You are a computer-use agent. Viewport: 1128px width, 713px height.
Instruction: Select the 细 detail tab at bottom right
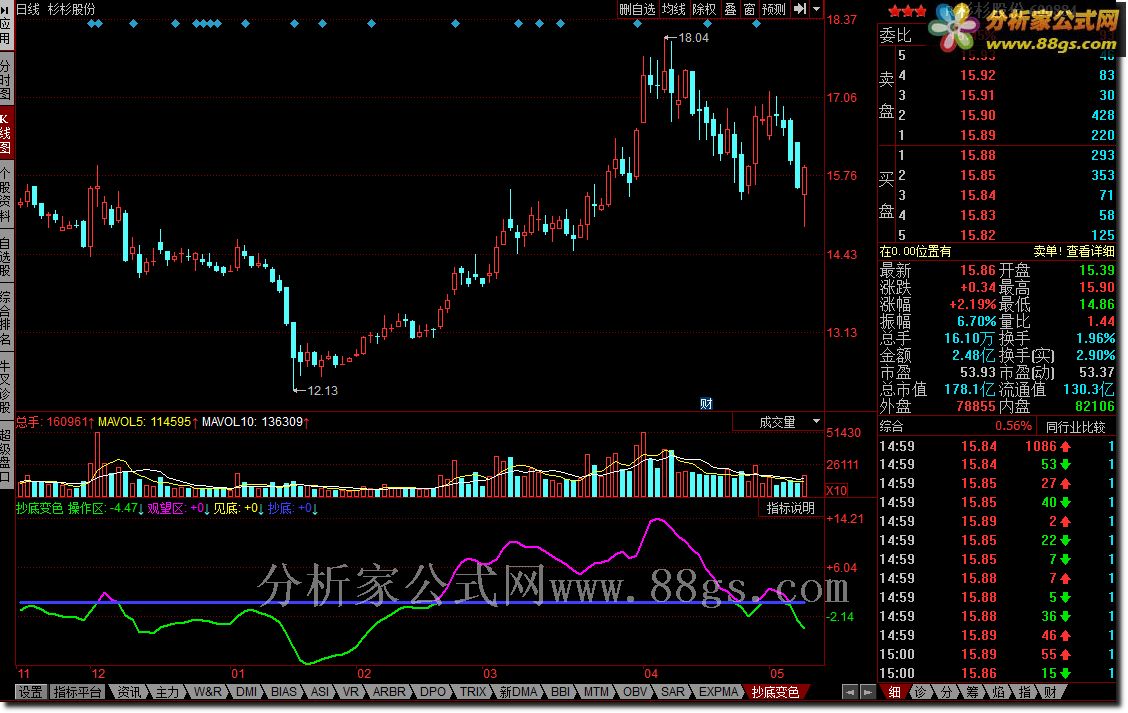pos(894,692)
